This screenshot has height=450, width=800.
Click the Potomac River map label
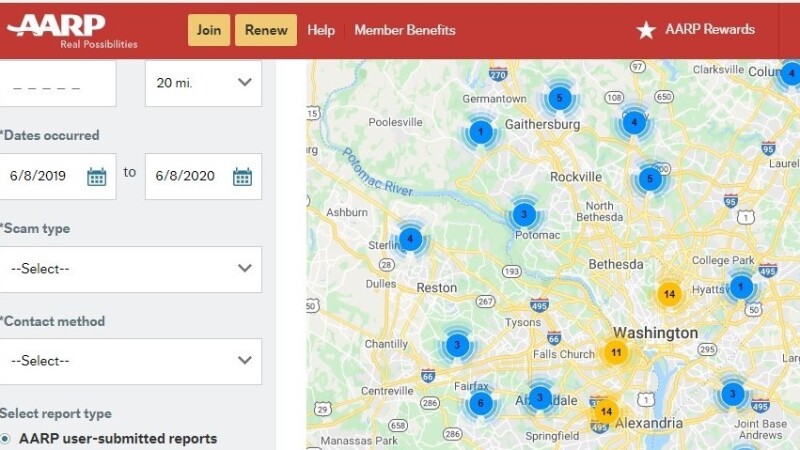click(x=377, y=173)
